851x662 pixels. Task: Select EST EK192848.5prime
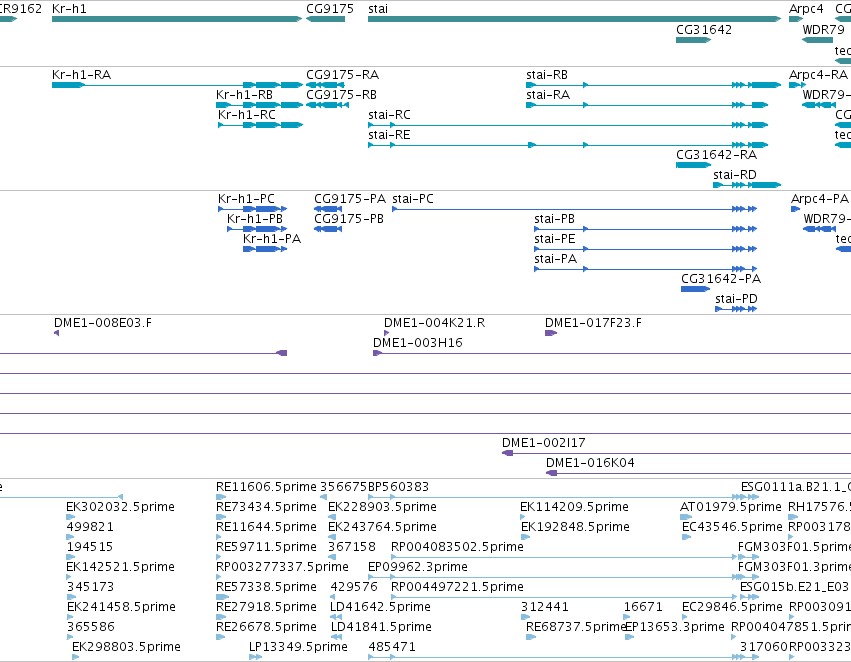(525, 537)
